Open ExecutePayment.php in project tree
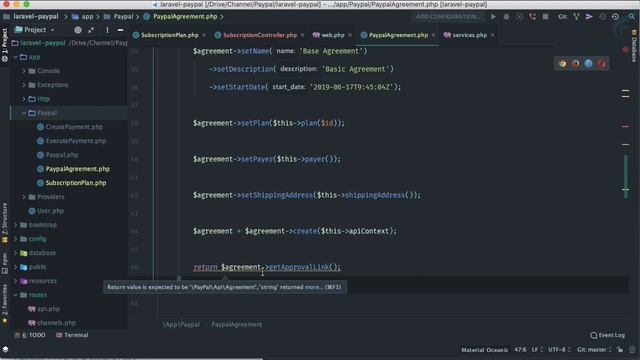This screenshot has height=360, width=640. (x=76, y=141)
